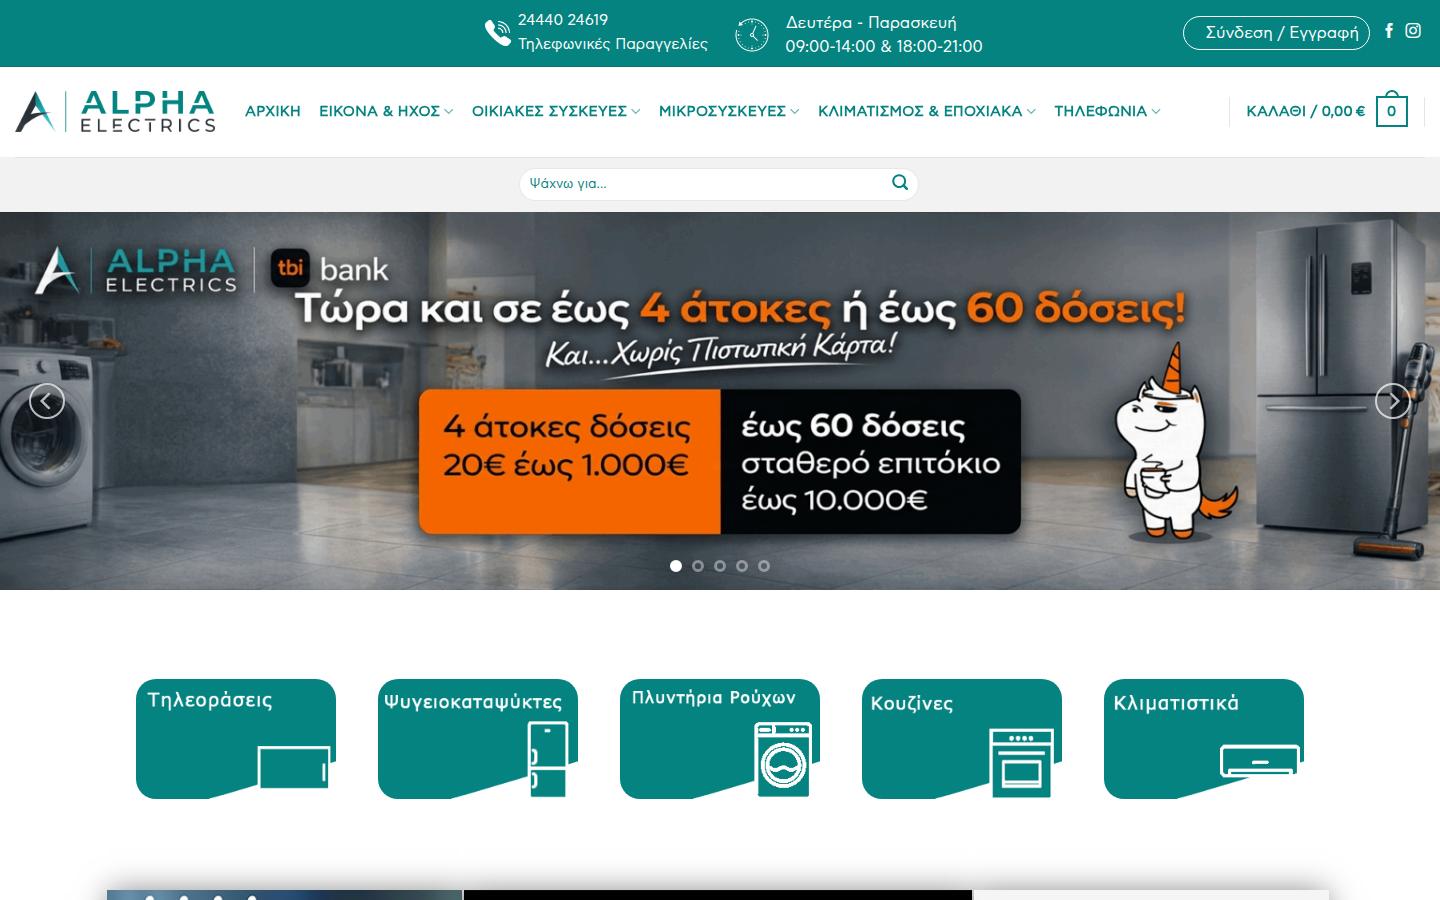Viewport: 1440px width, 900px height.
Task: Open the Τηλεοράσεις category tile
Action: click(236, 739)
